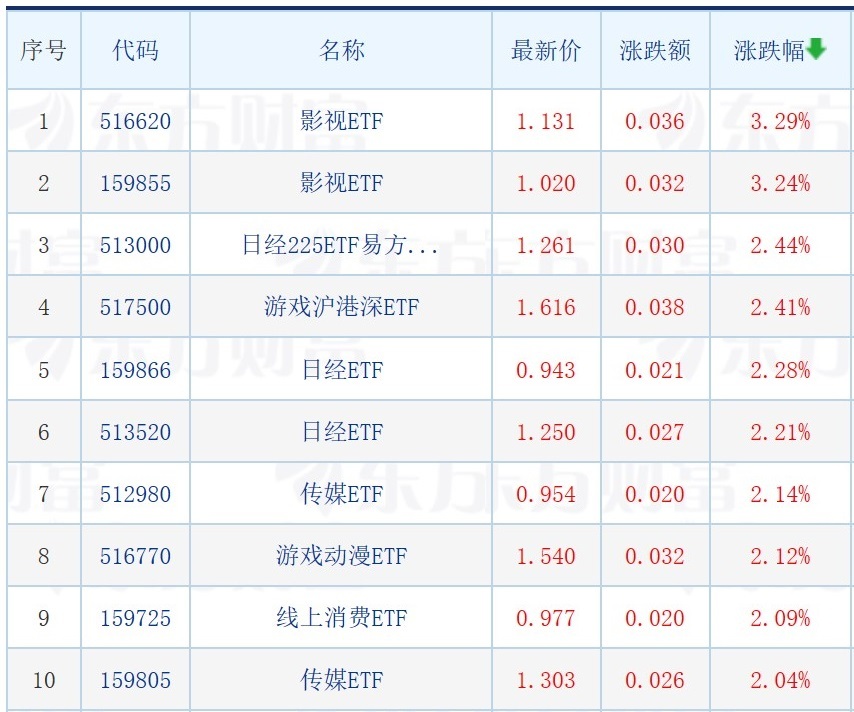Viewport: 854px width, 712px height.
Task: Open the 游戏动漫ETF name link
Action: tap(341, 556)
